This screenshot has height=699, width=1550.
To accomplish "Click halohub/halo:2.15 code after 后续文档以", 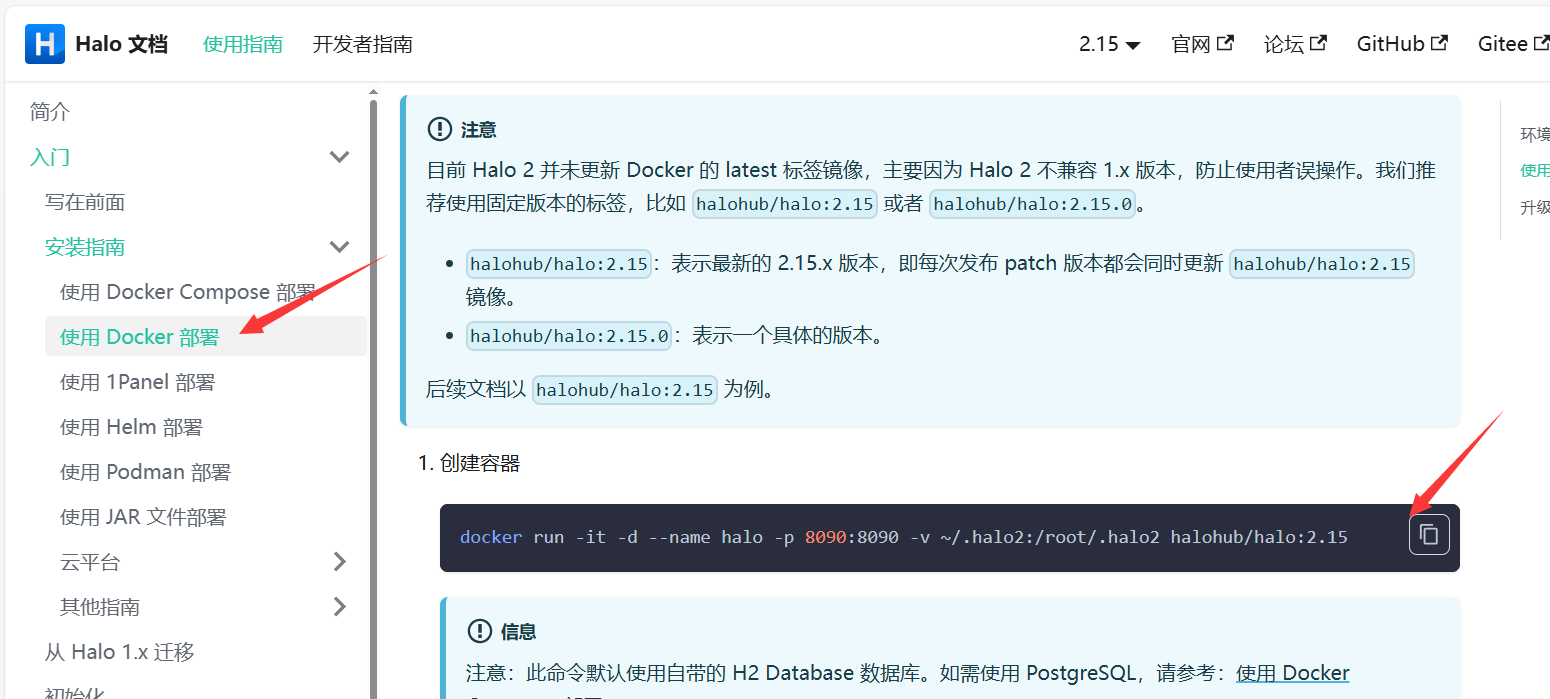I will click(x=625, y=389).
